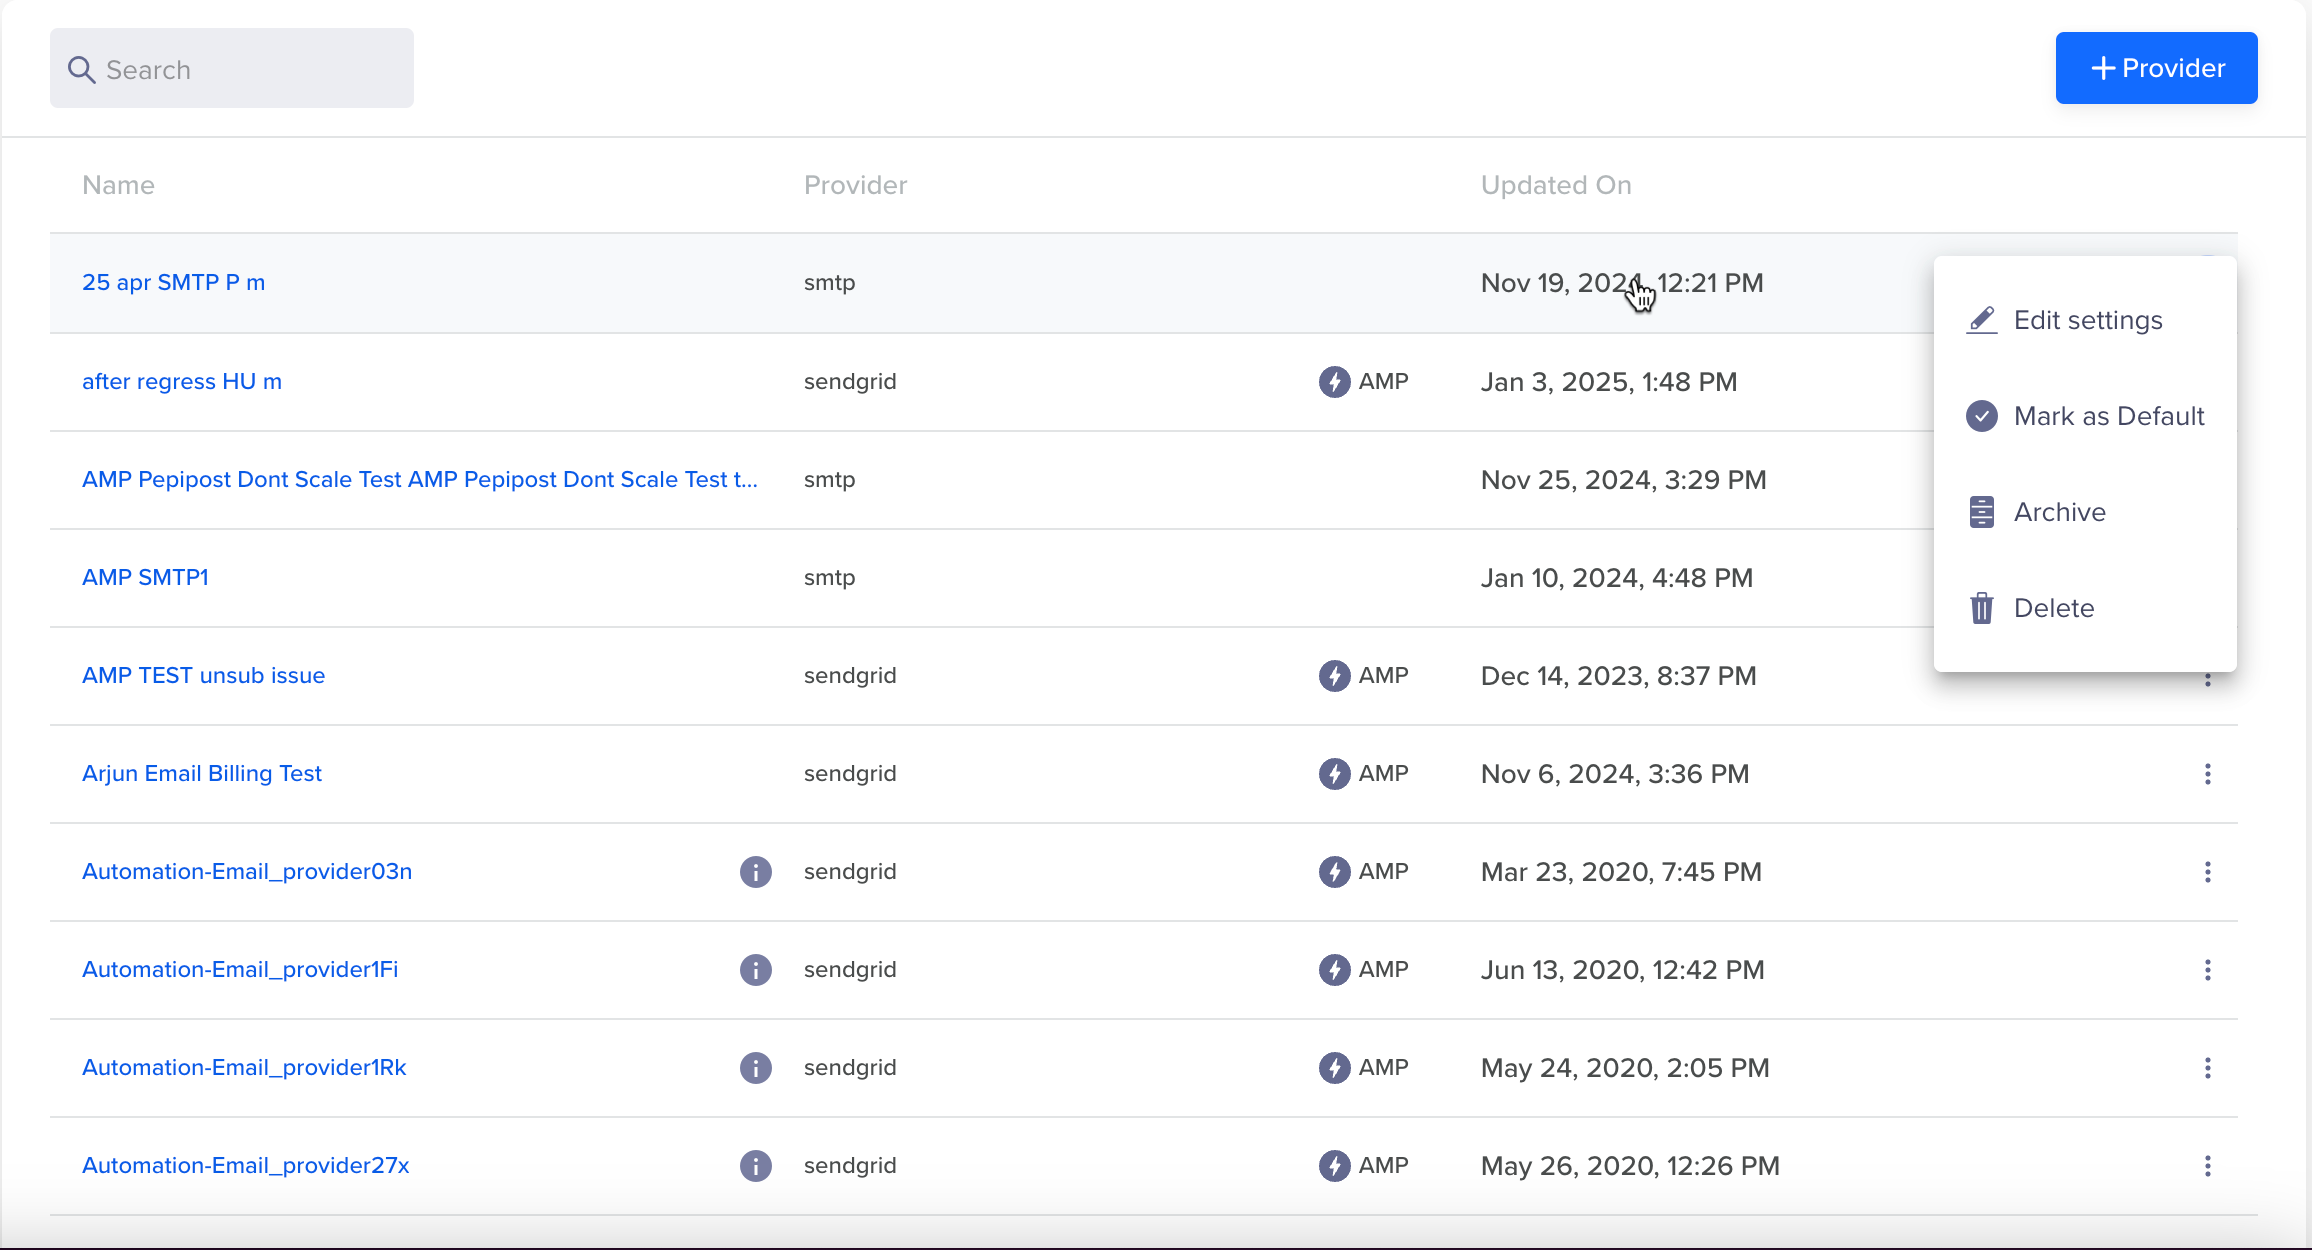
Task: Click the date 'Nov 6, 2024, 3:36 PM'
Action: [x=1615, y=774]
